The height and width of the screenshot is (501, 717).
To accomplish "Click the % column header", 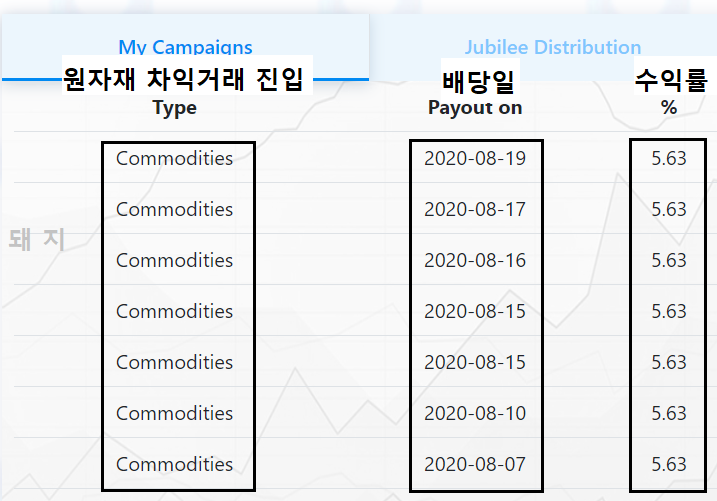I will 669,108.
